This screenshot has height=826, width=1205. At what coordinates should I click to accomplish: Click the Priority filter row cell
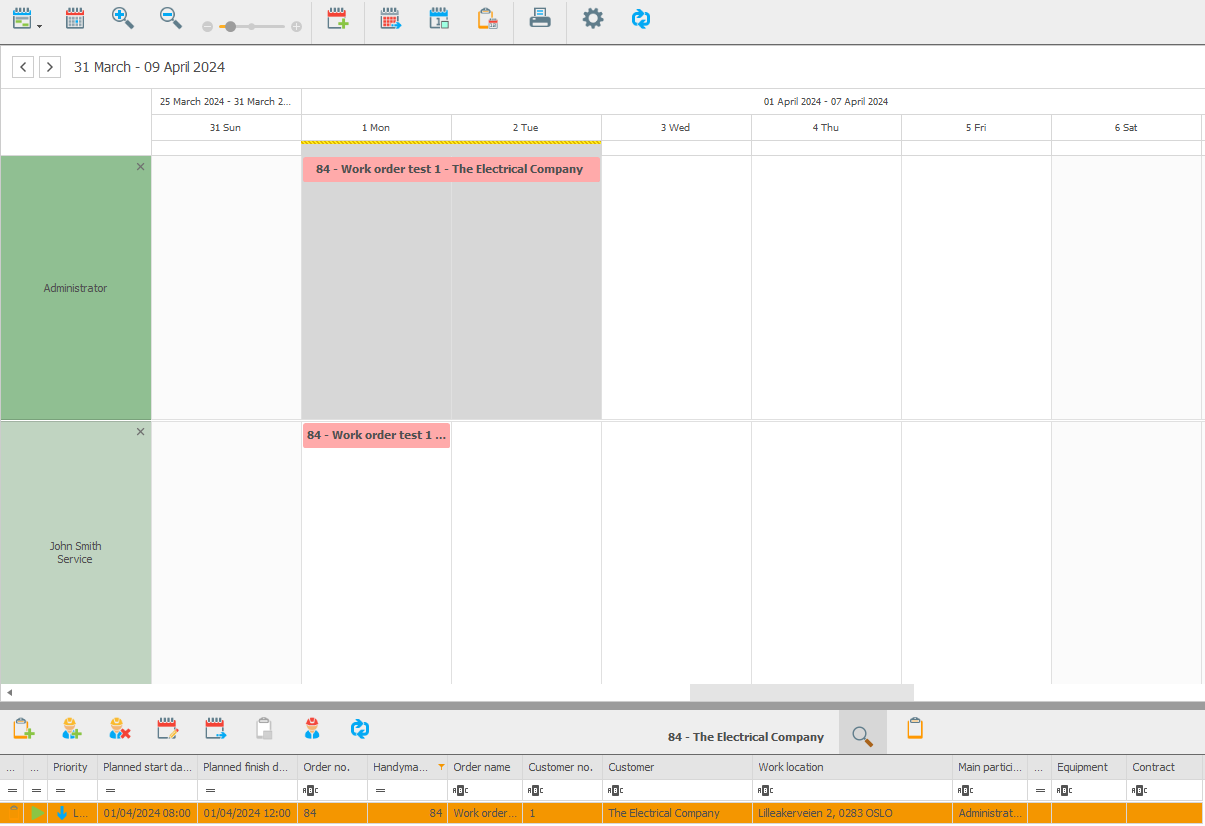coord(72,790)
